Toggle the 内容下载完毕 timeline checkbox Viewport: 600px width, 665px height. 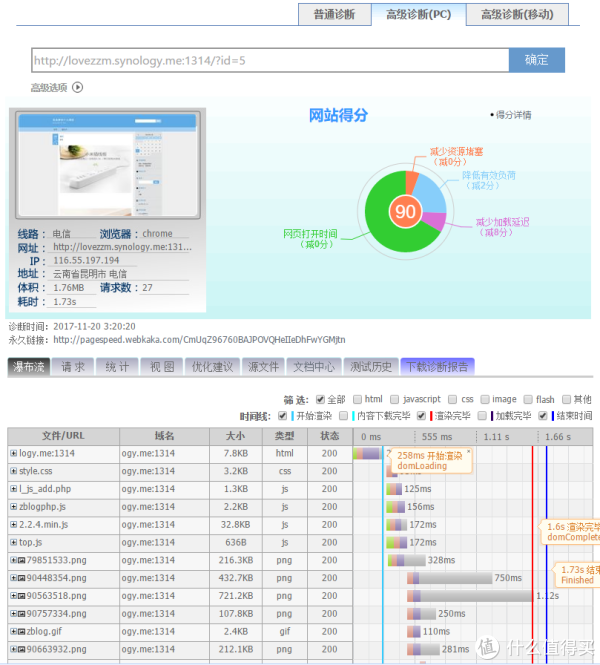coord(345,416)
